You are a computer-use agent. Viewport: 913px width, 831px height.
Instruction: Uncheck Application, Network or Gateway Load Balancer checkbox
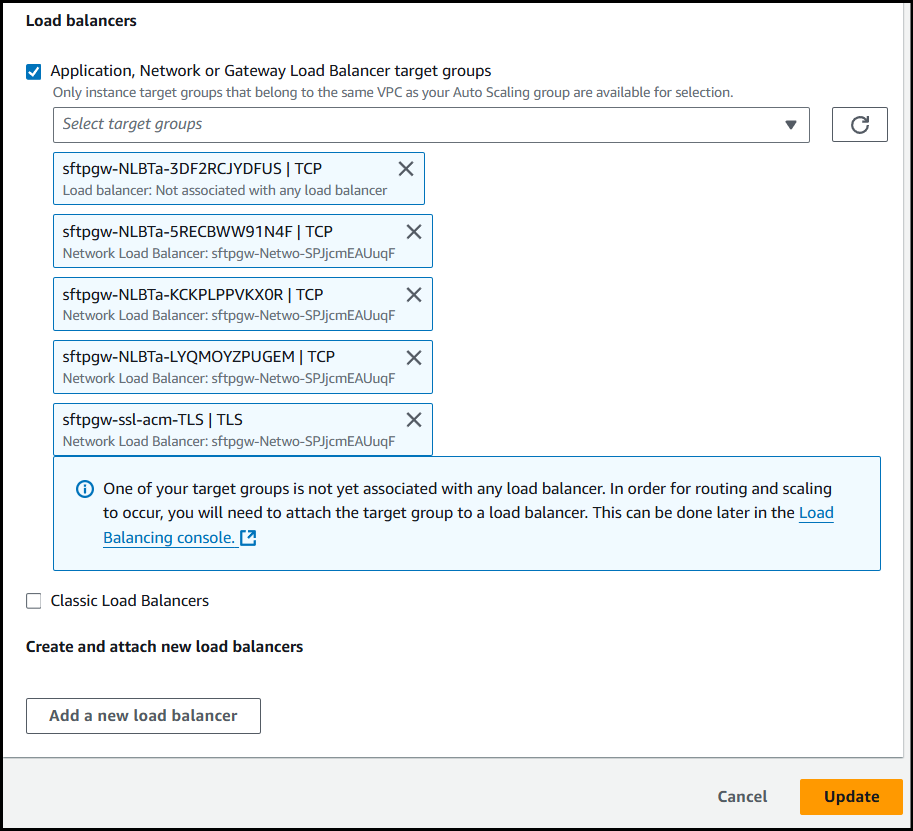click(x=34, y=71)
